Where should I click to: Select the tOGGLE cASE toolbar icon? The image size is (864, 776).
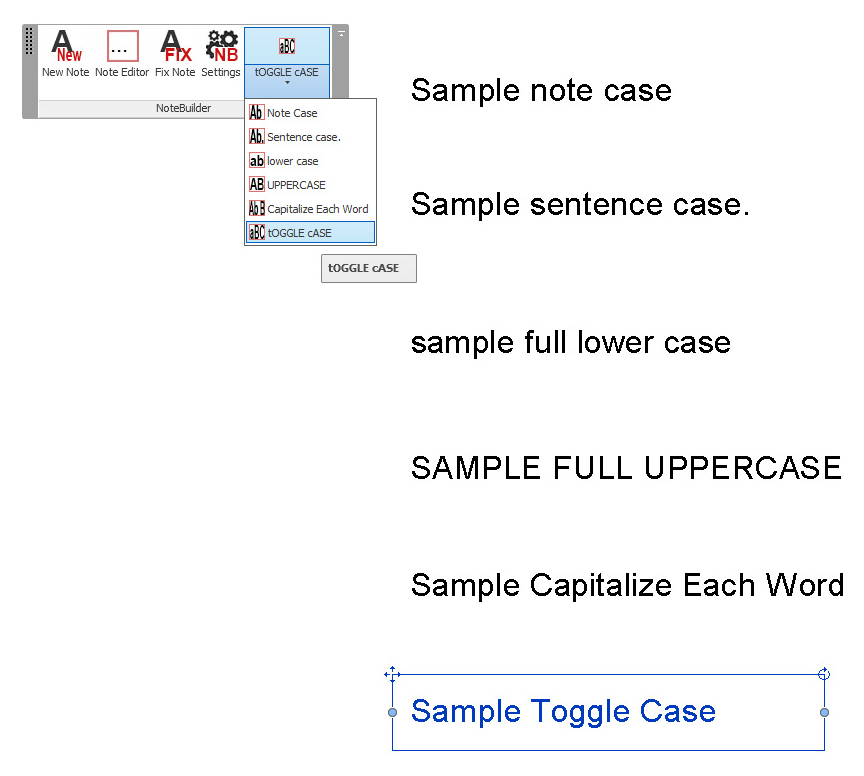(x=286, y=45)
